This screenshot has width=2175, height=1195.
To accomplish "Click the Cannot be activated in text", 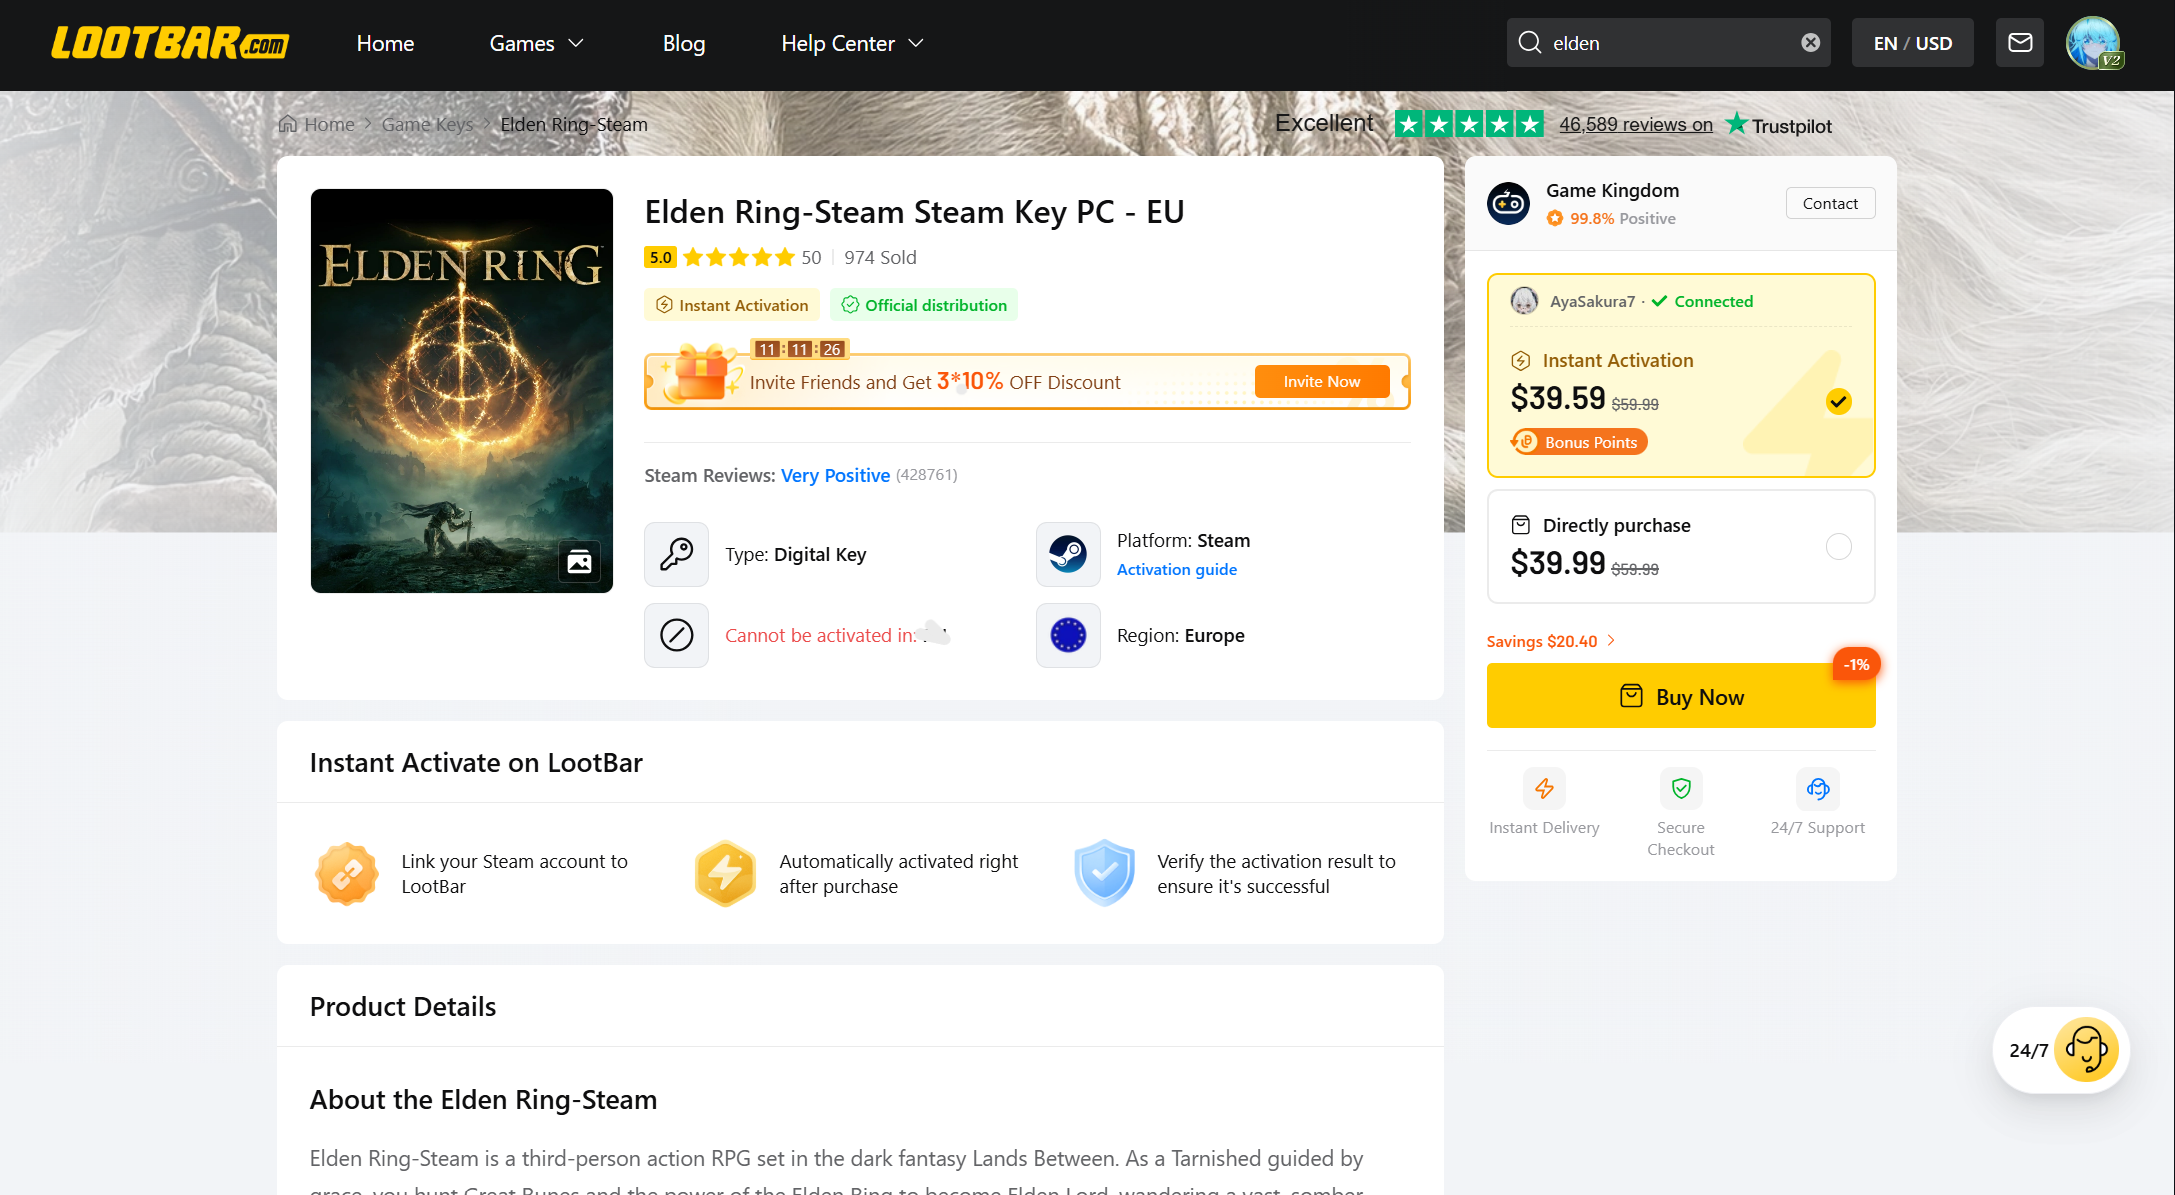I will click(820, 635).
